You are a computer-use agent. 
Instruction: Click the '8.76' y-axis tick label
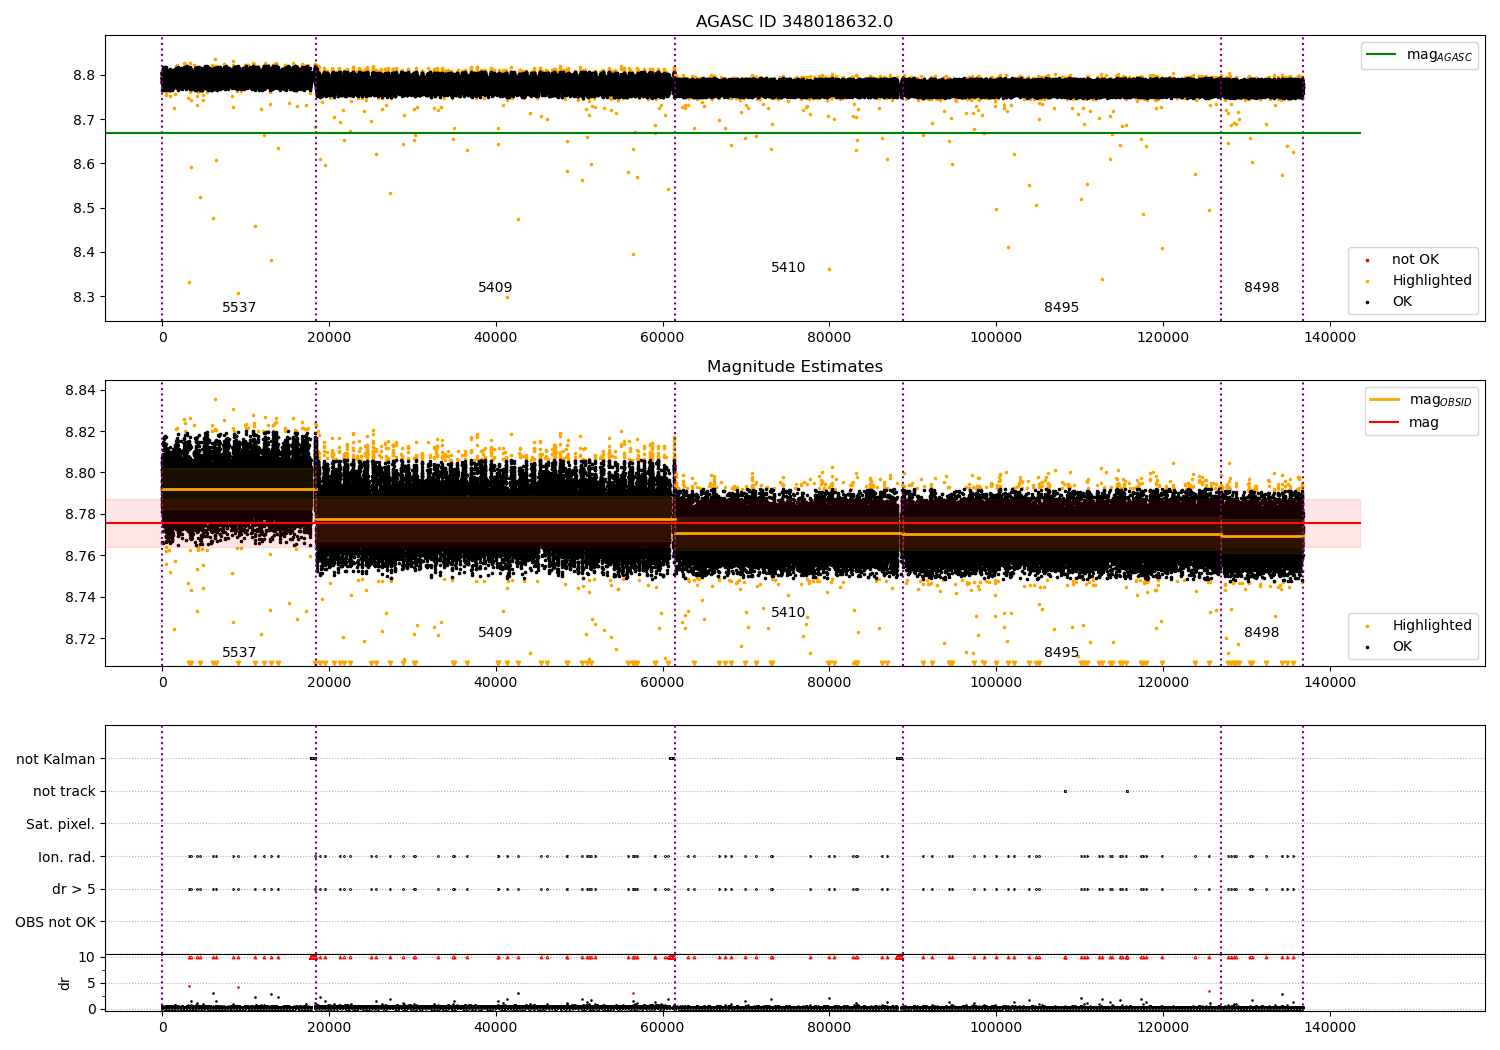coord(79,556)
